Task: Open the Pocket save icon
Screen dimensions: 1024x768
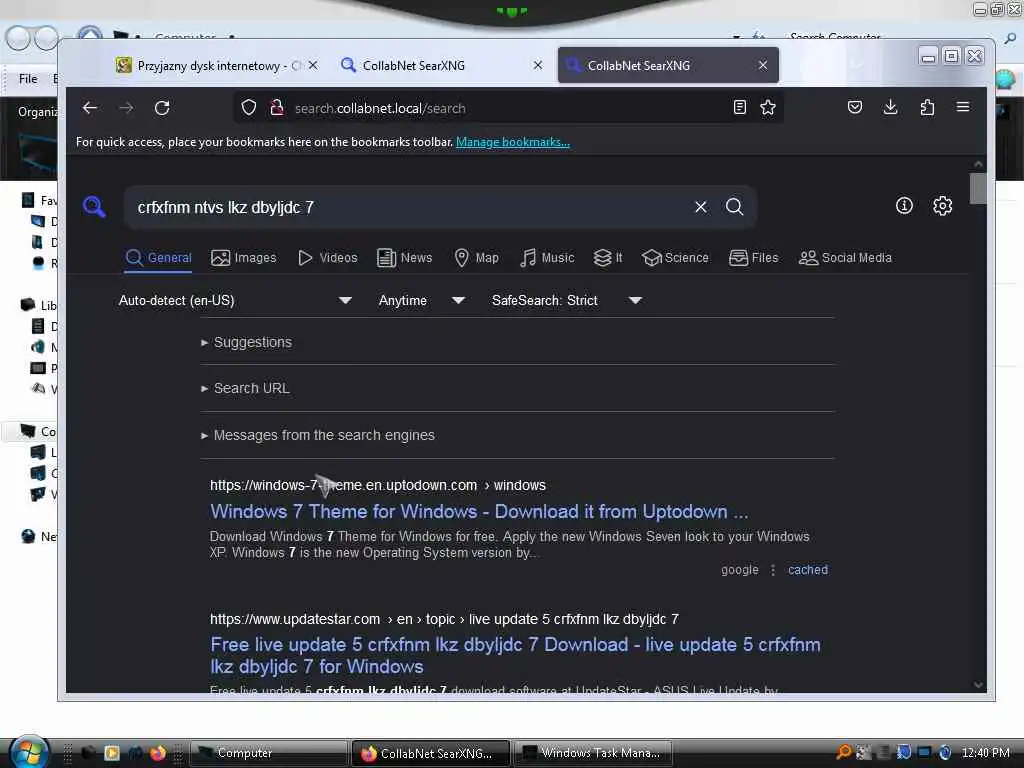Action: 855,108
